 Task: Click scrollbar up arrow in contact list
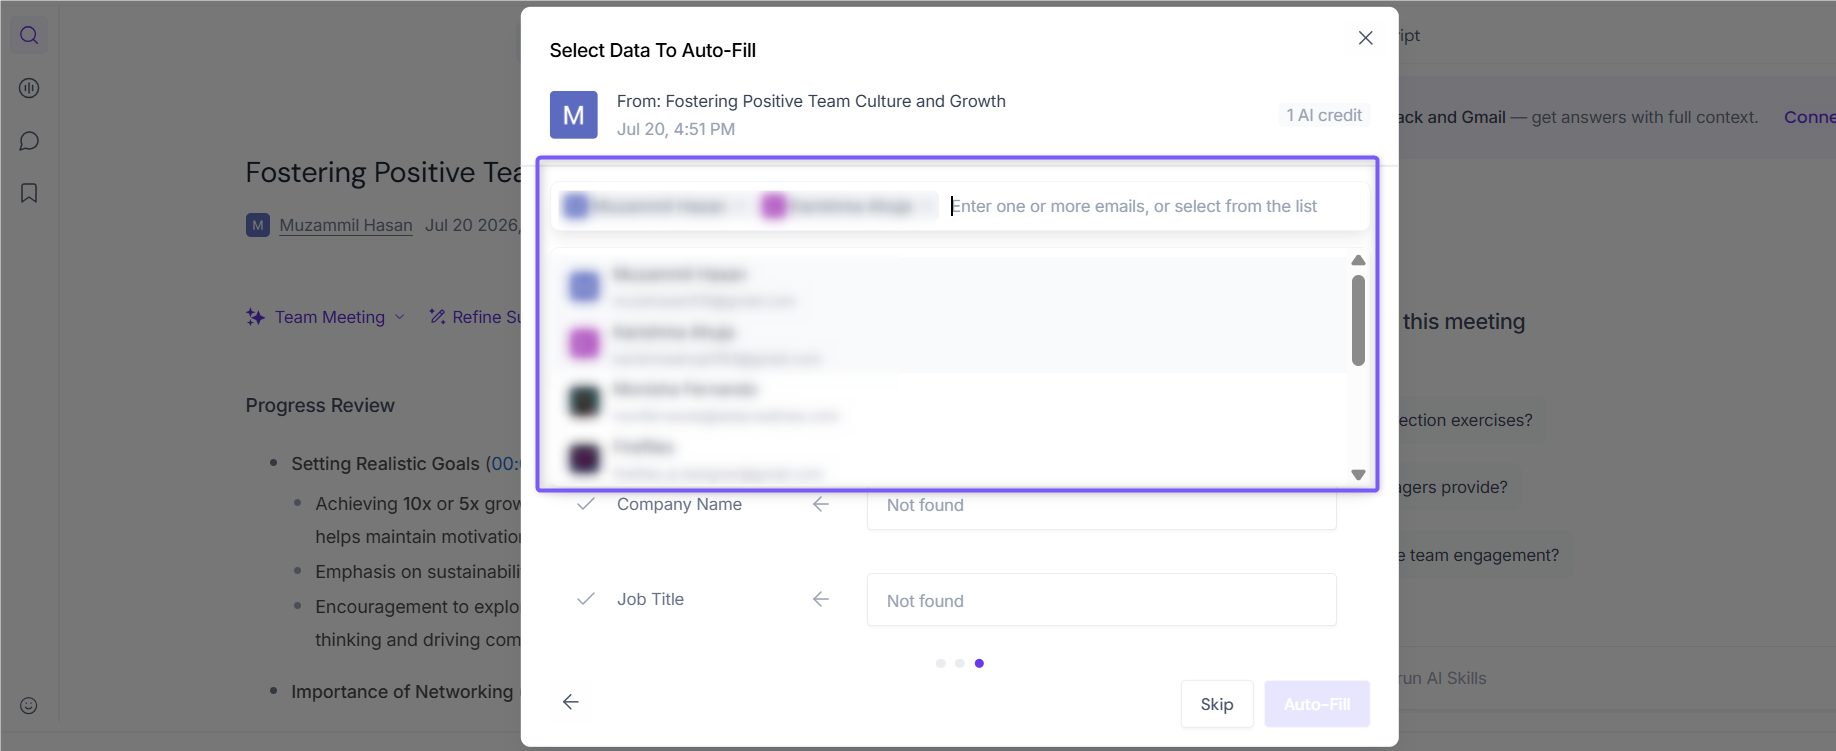tap(1358, 260)
